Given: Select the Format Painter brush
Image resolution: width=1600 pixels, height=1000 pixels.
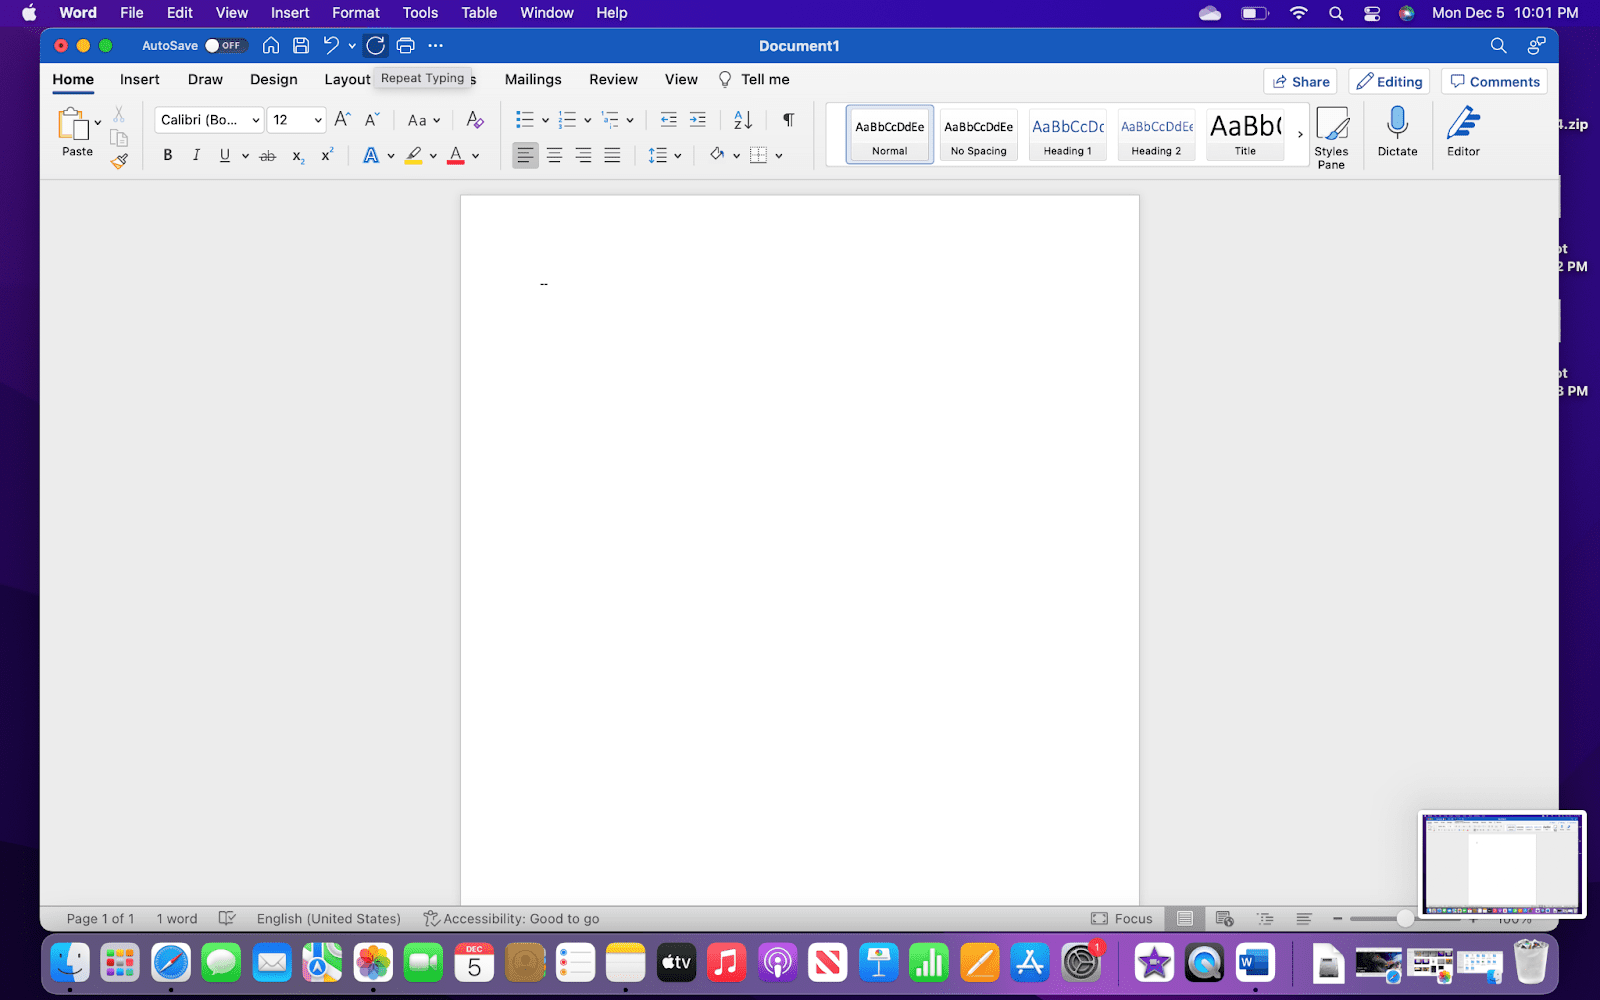Looking at the screenshot, I should 119,161.
